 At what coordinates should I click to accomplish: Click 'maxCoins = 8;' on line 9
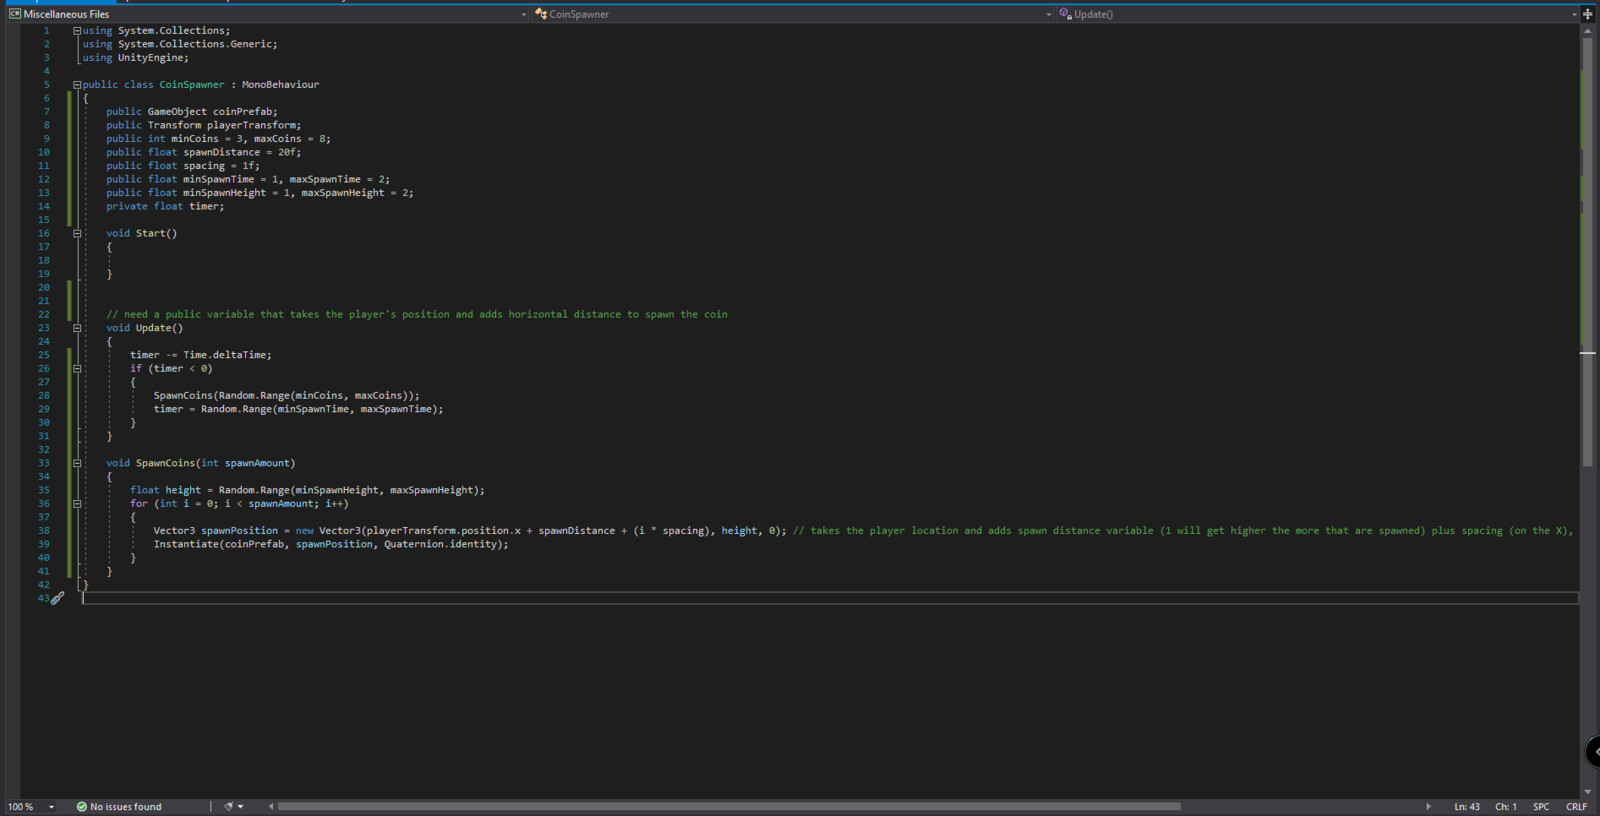tap(292, 139)
